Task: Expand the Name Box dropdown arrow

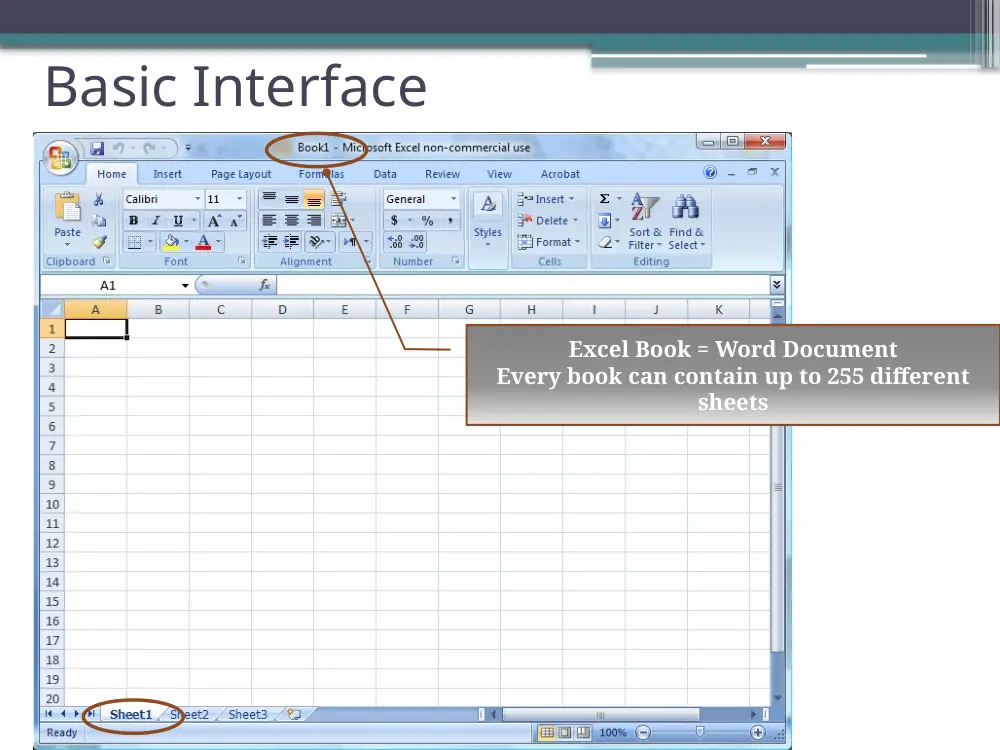Action: [x=185, y=285]
